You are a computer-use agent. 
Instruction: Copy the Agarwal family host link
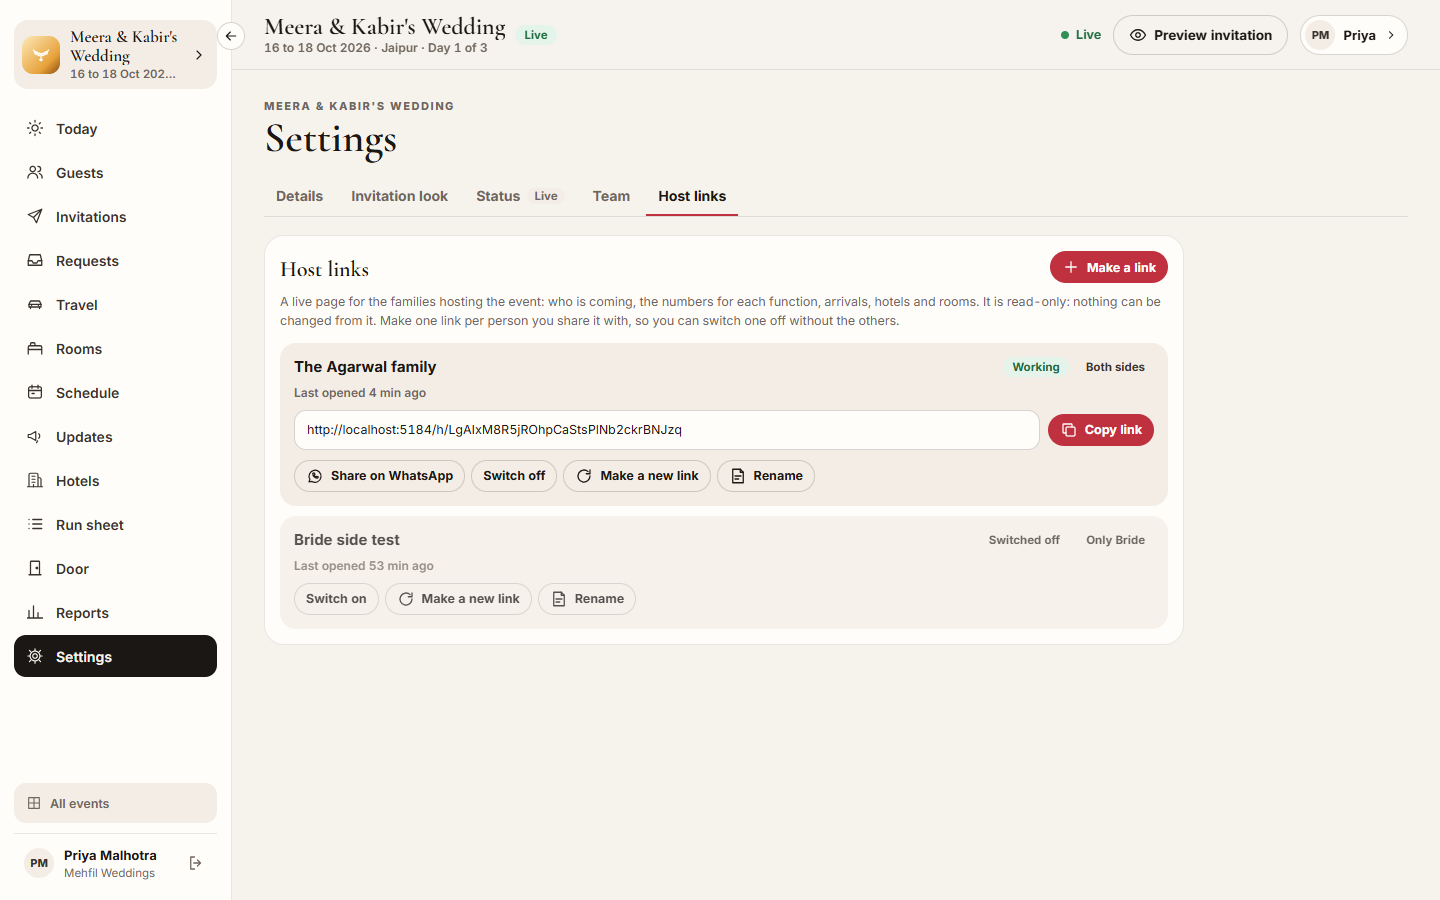coord(1101,430)
